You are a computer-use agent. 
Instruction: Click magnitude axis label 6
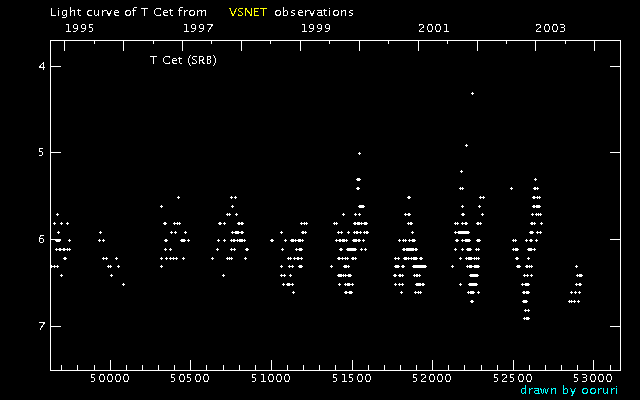tap(42, 239)
